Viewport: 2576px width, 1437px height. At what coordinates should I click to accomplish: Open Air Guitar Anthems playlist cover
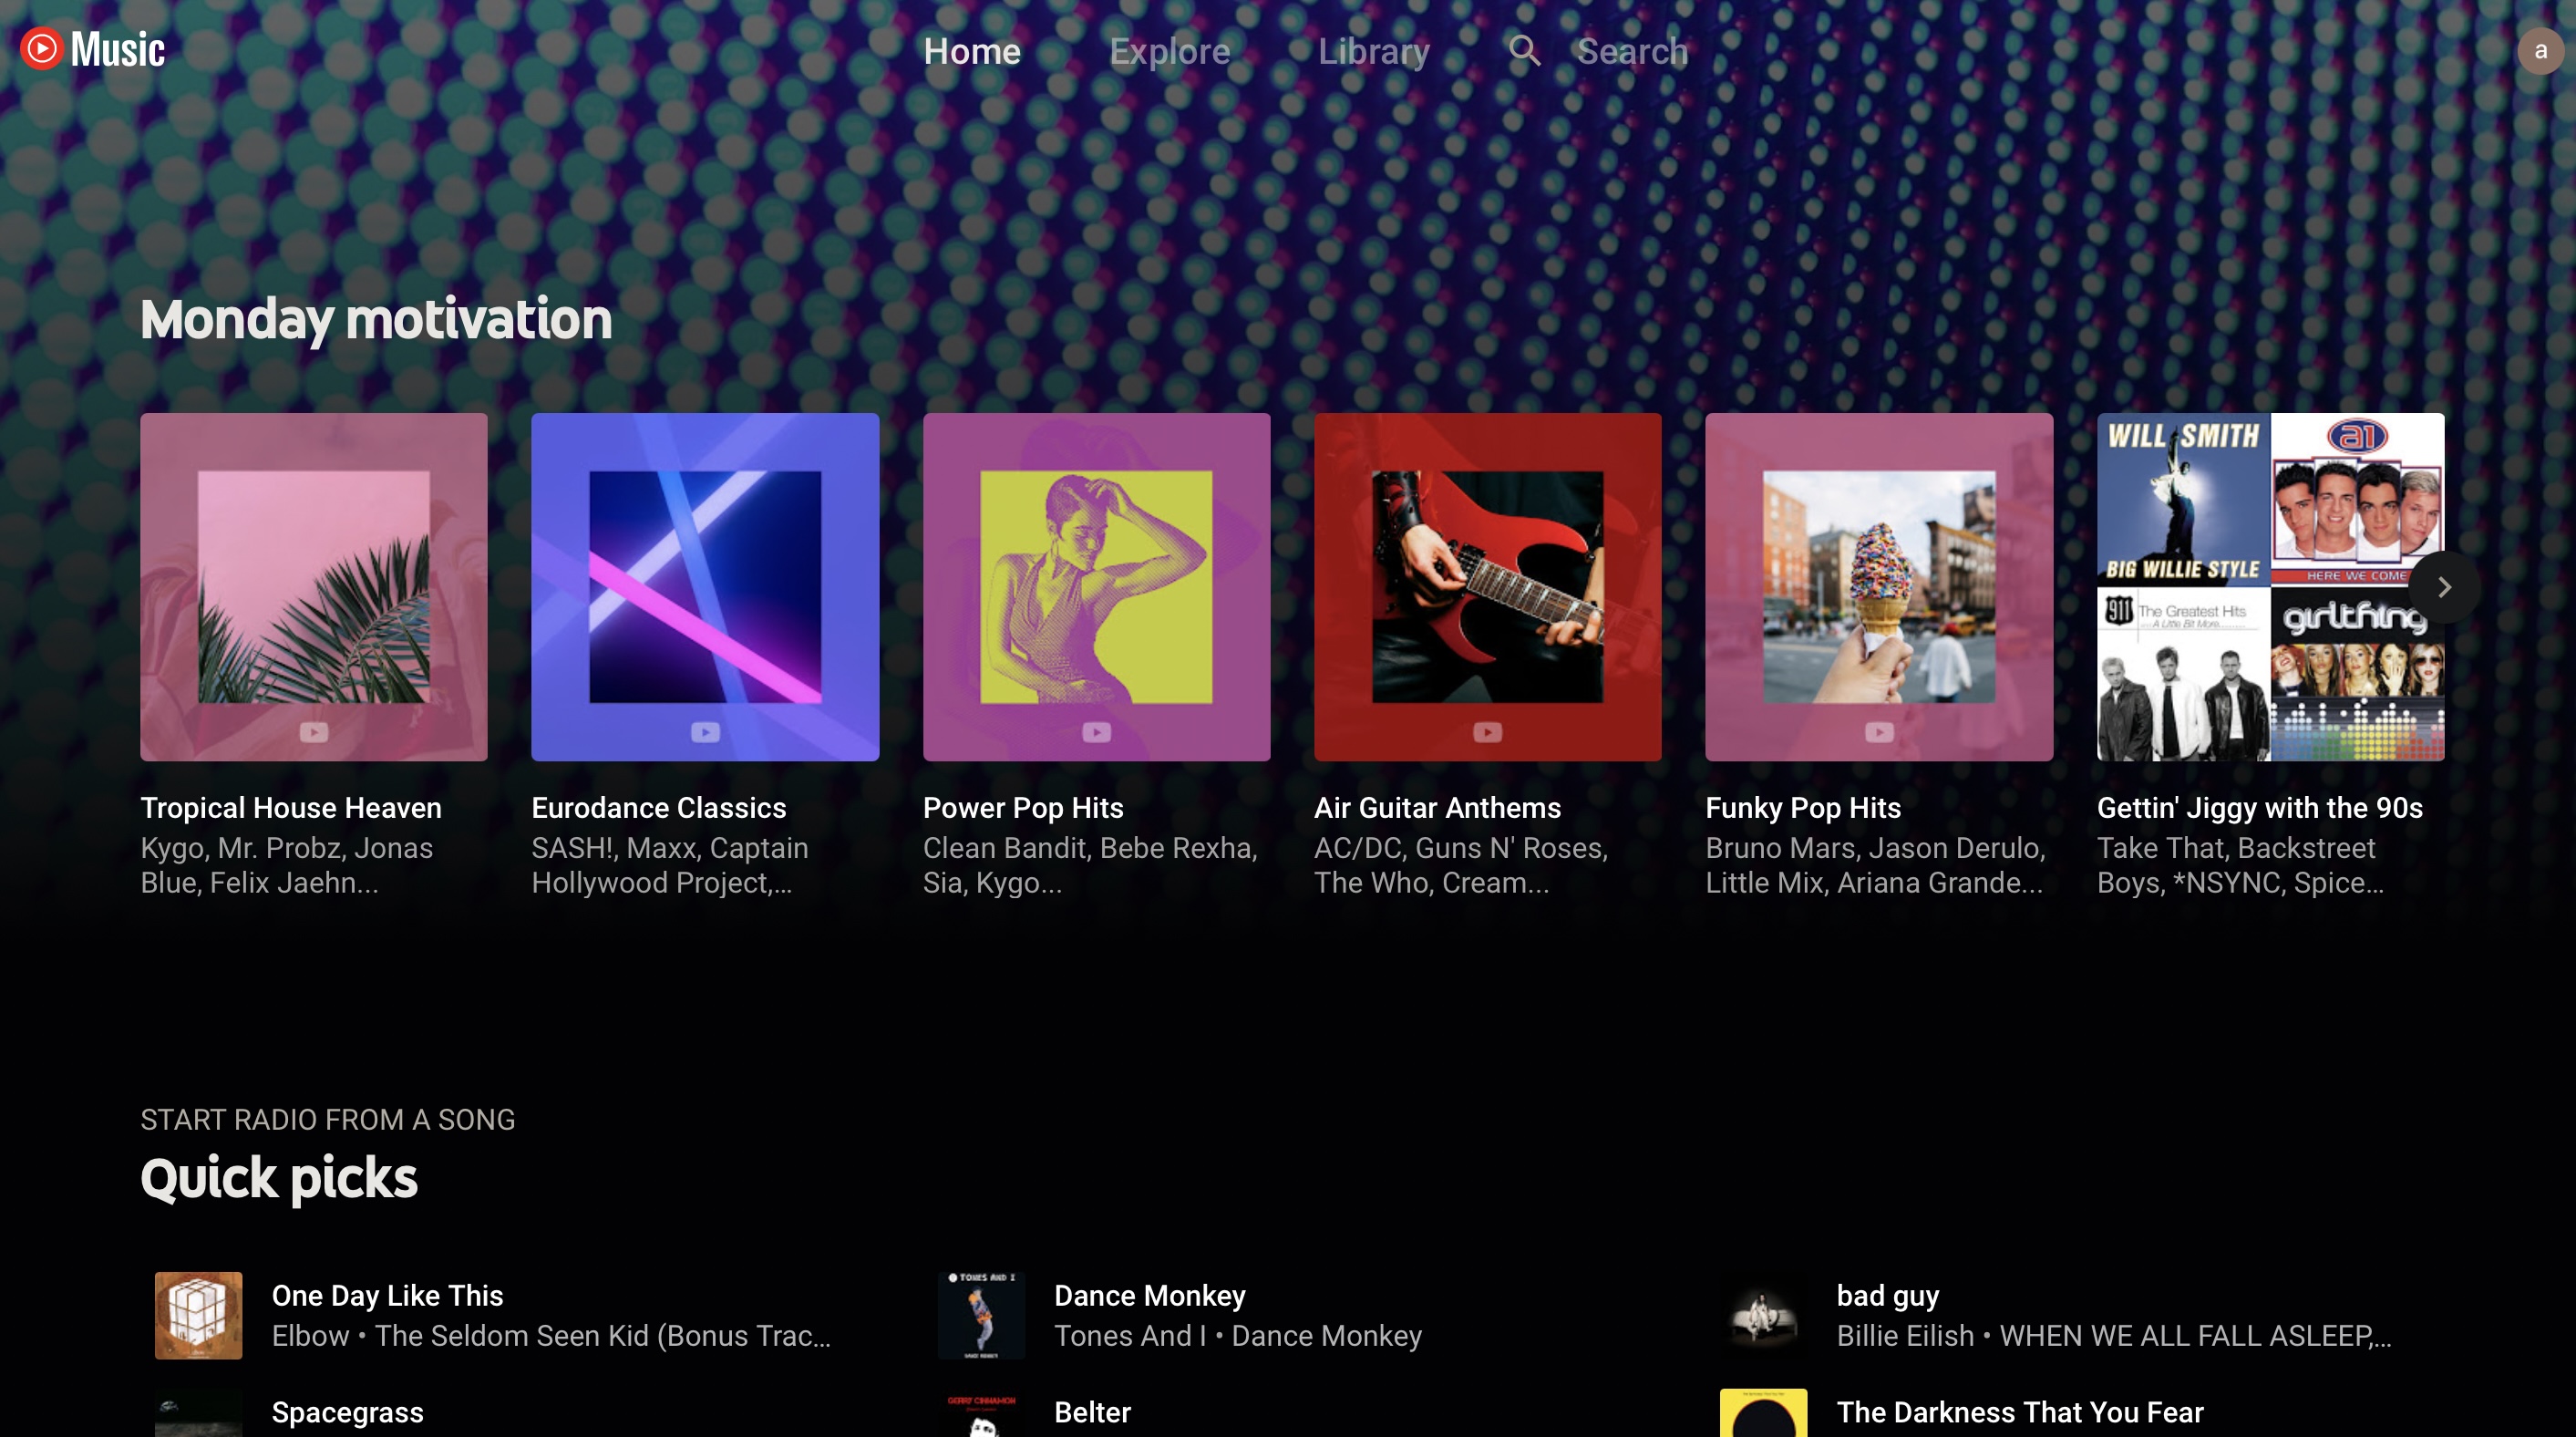click(x=1488, y=587)
